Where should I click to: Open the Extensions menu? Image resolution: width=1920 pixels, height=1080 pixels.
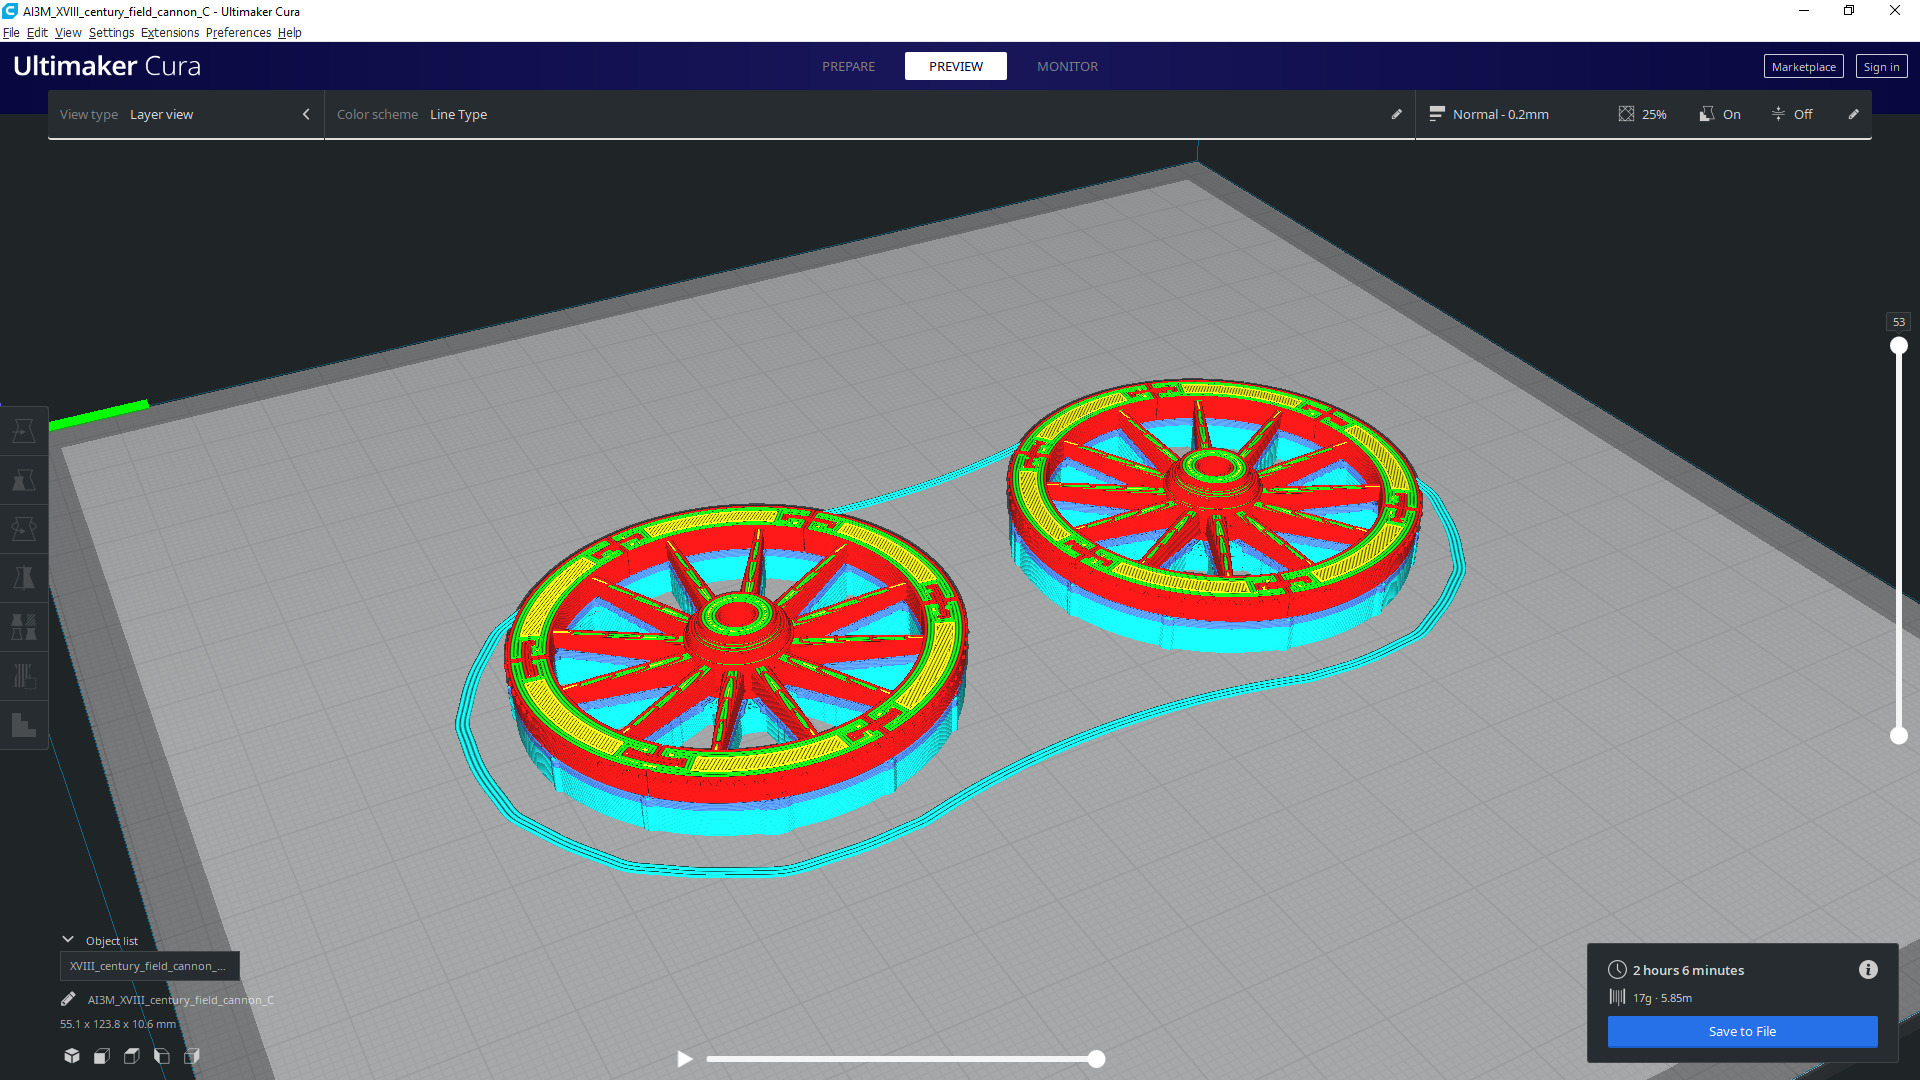(x=170, y=33)
